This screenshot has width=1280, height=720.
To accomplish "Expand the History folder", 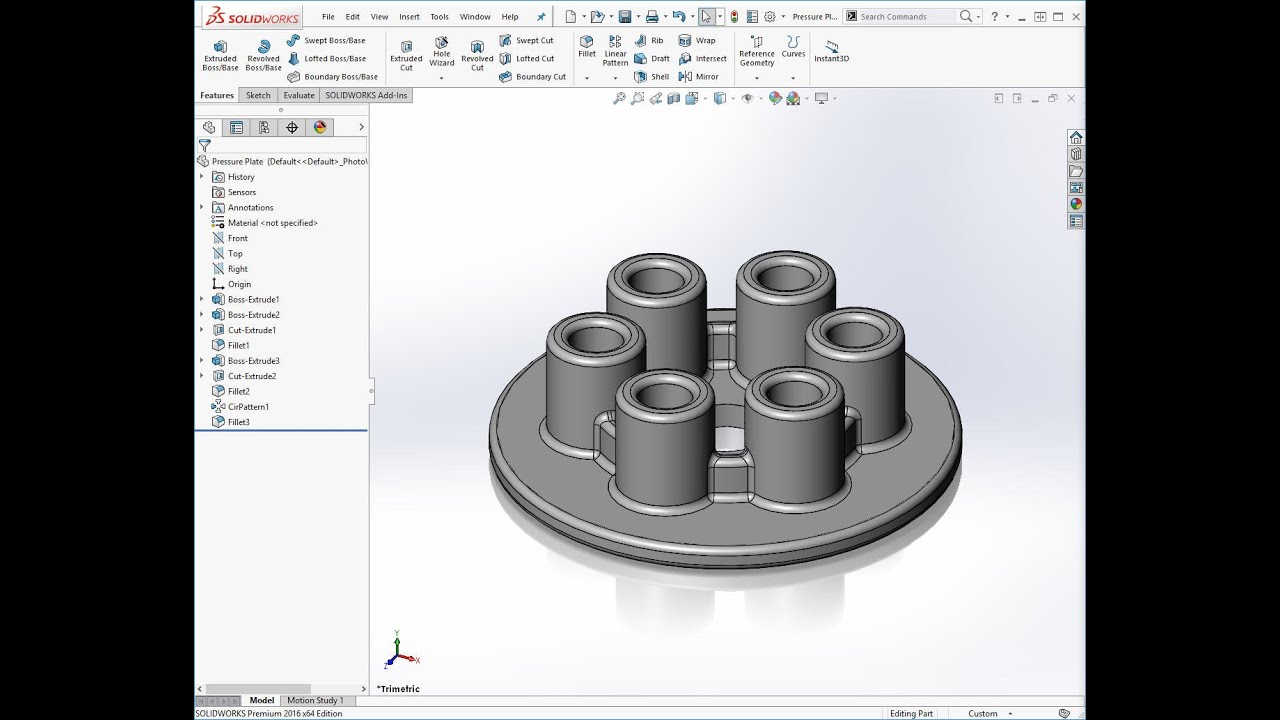I will pyautogui.click(x=201, y=177).
